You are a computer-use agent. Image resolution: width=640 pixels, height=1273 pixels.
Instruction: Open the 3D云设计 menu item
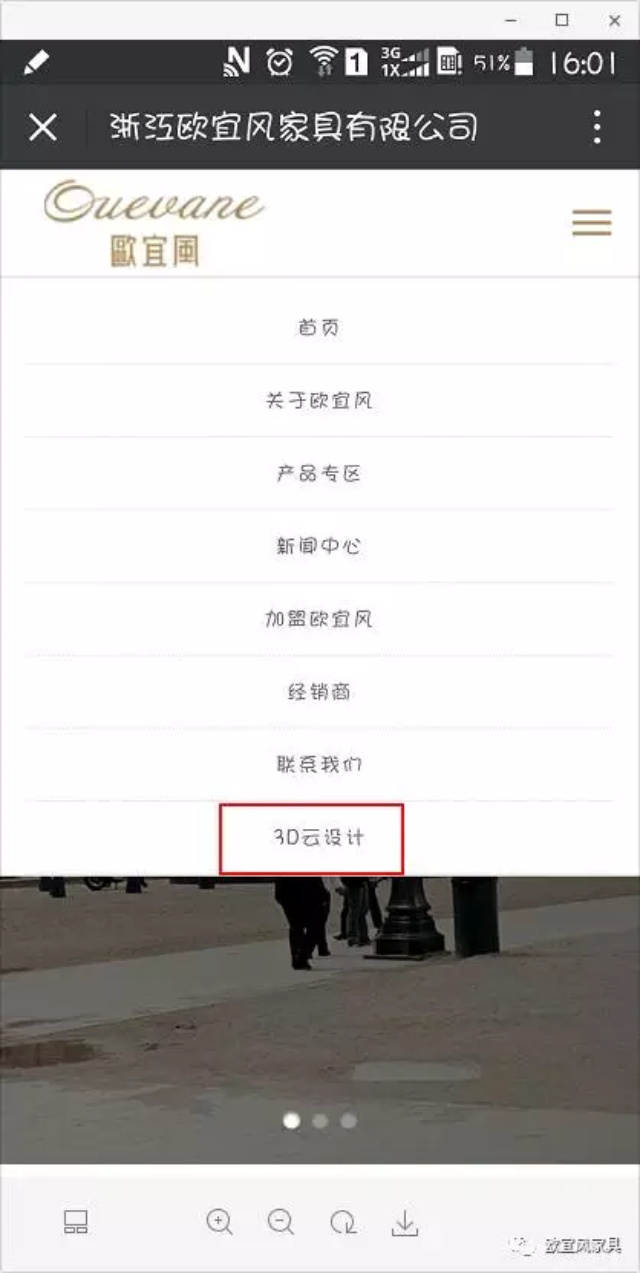click(319, 838)
